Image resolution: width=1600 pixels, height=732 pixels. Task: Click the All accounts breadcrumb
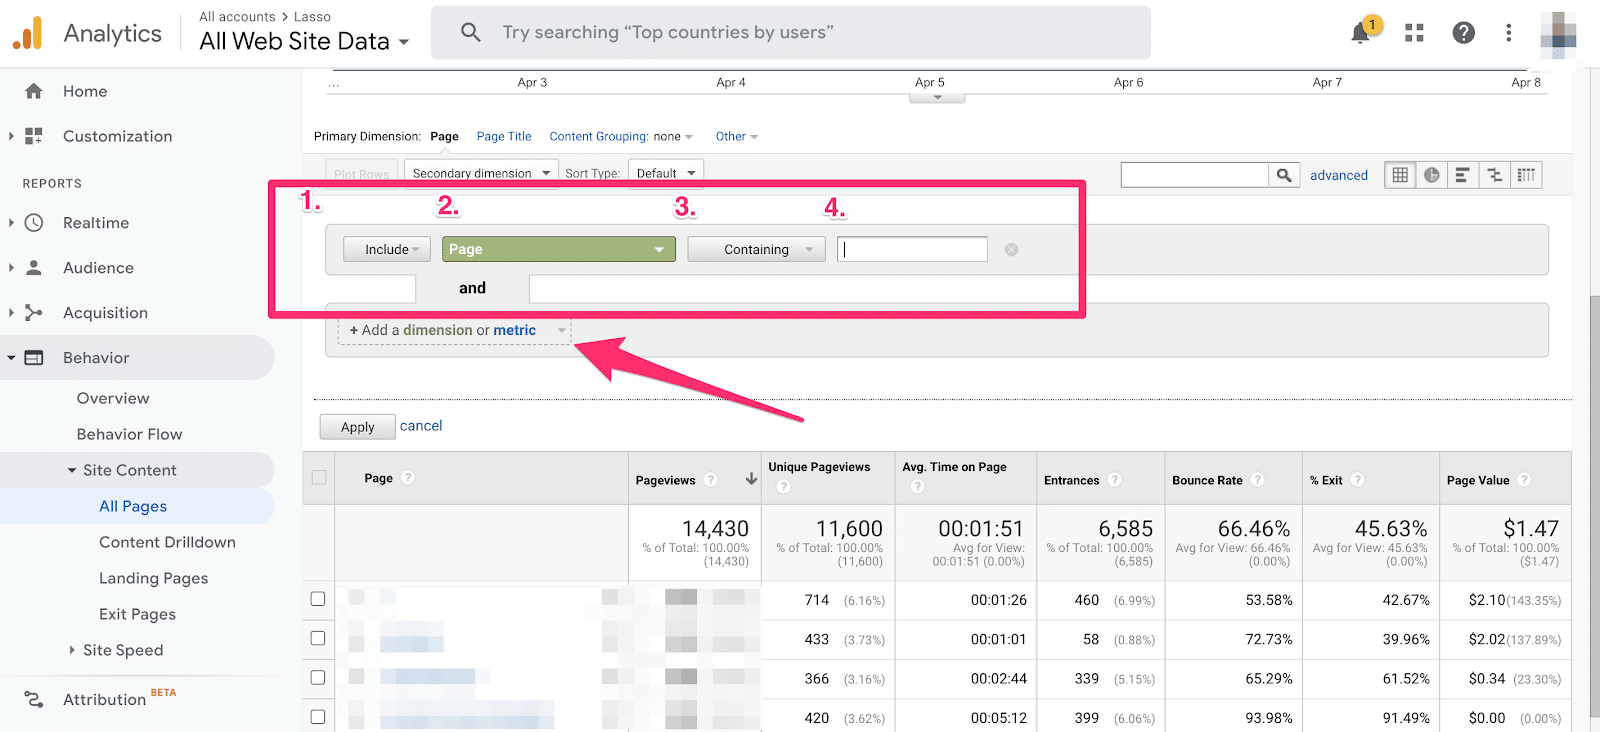(x=237, y=17)
